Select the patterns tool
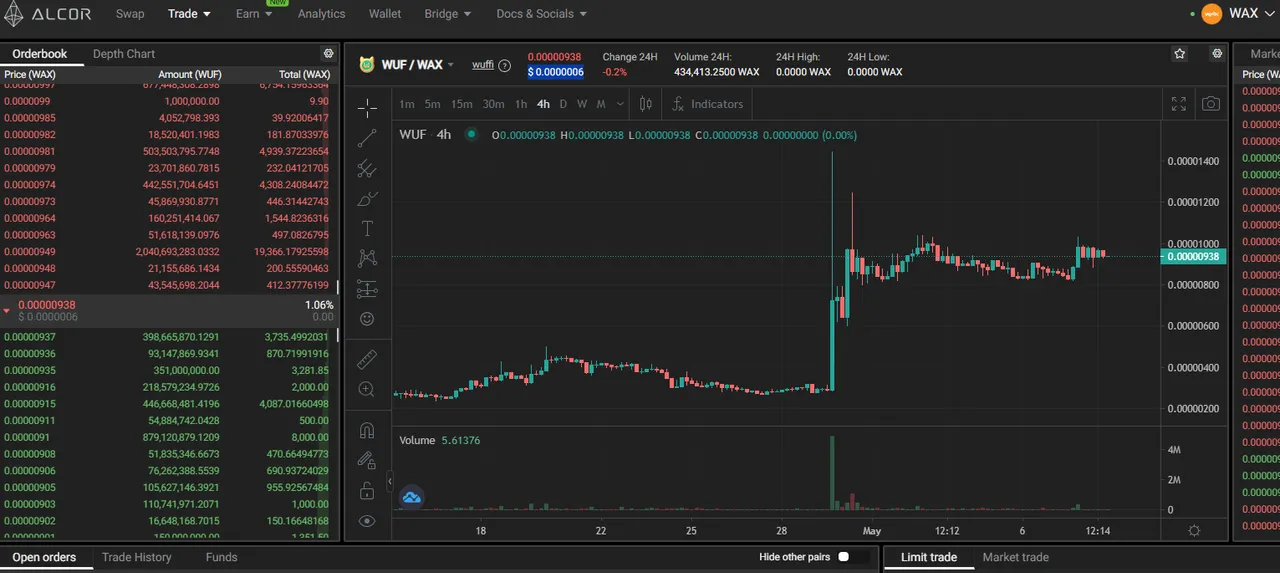This screenshot has width=1280, height=573. [x=367, y=259]
